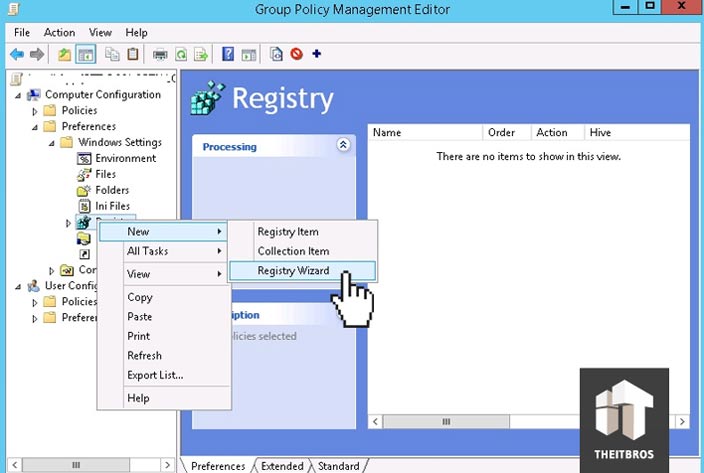Choose Refresh from the context menu
Screen dimensions: 704x473
click(163, 355)
